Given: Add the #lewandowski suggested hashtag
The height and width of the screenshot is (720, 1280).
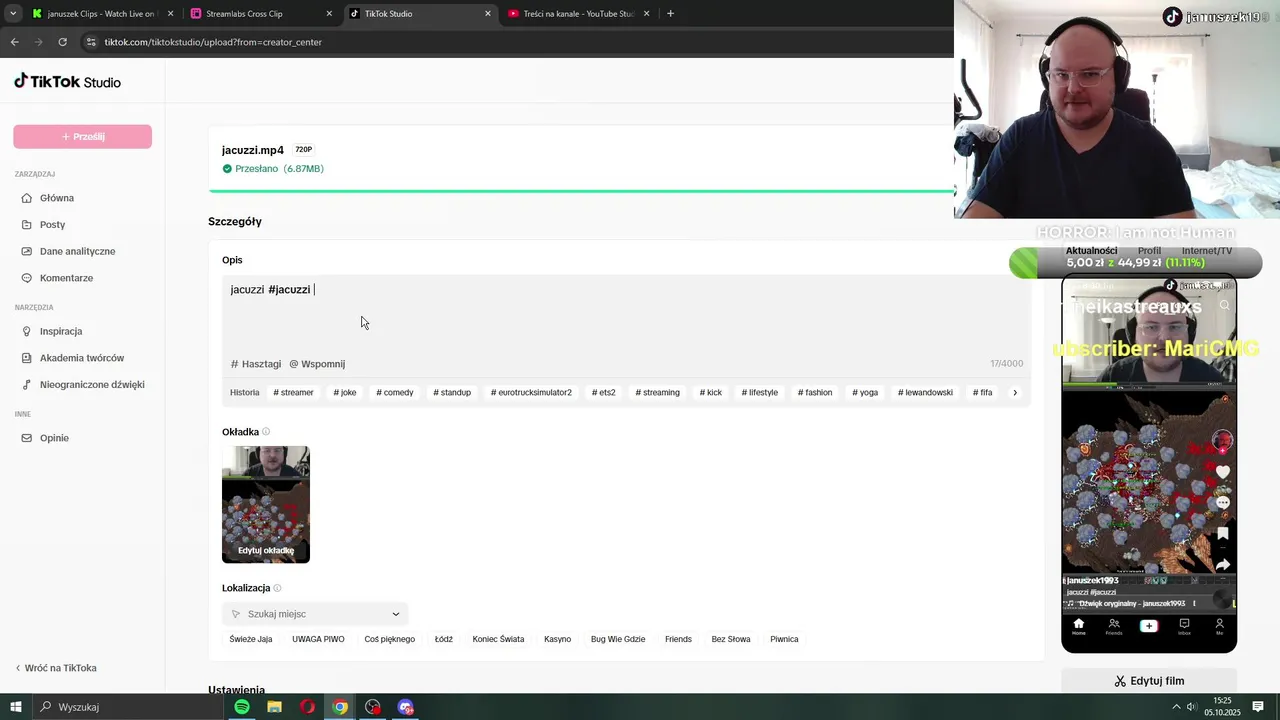Looking at the screenshot, I should click(x=925, y=392).
